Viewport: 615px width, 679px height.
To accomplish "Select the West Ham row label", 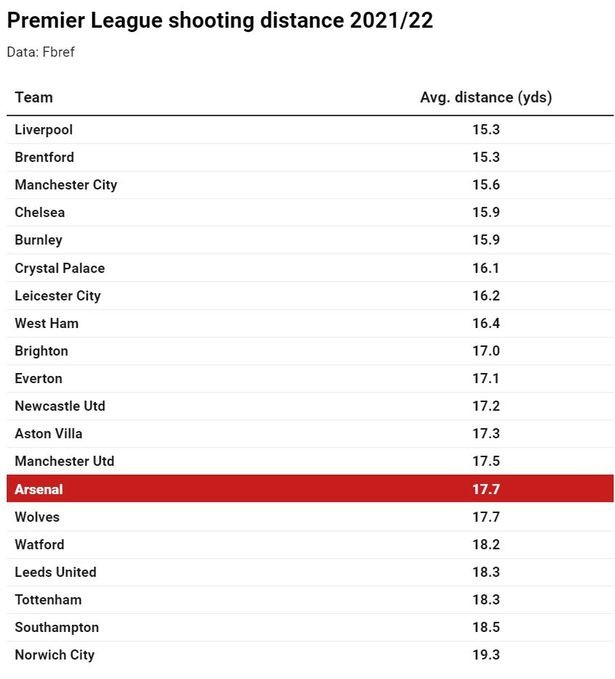I will 46,323.
